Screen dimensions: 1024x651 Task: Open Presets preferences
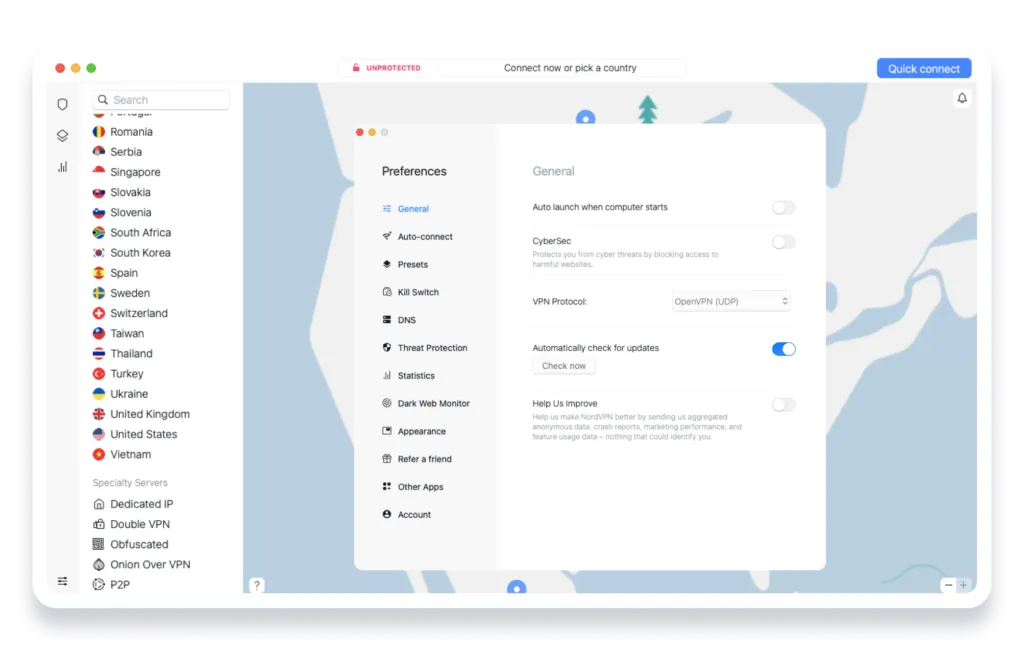point(412,264)
